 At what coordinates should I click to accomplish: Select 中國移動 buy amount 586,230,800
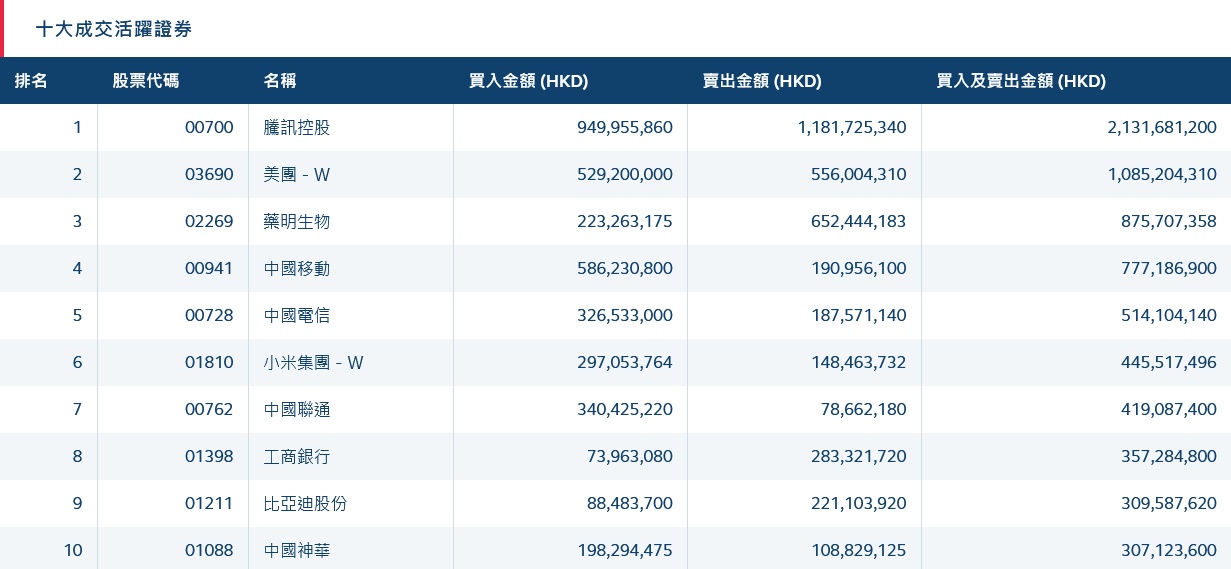[x=625, y=268]
